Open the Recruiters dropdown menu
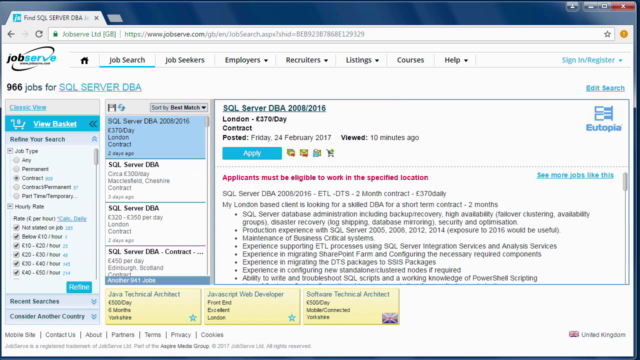The image size is (640, 360). click(307, 60)
